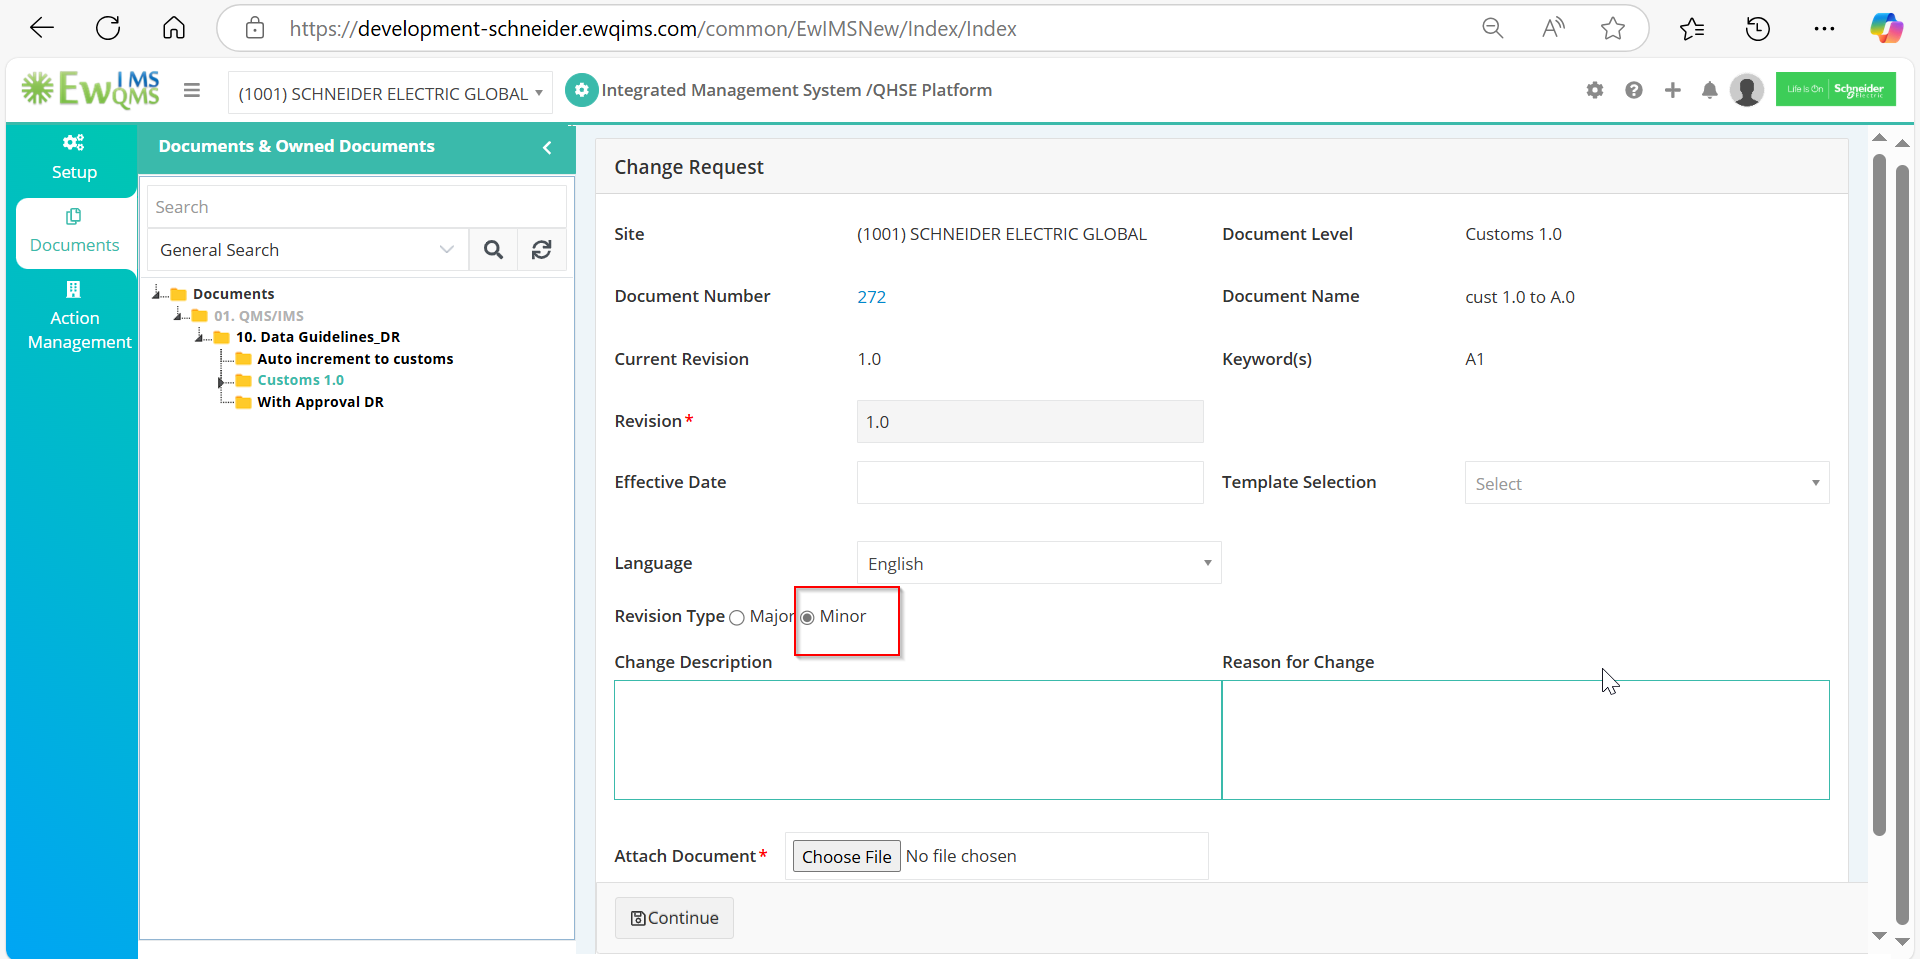
Task: Click the Effective Date field
Action: coord(1030,482)
